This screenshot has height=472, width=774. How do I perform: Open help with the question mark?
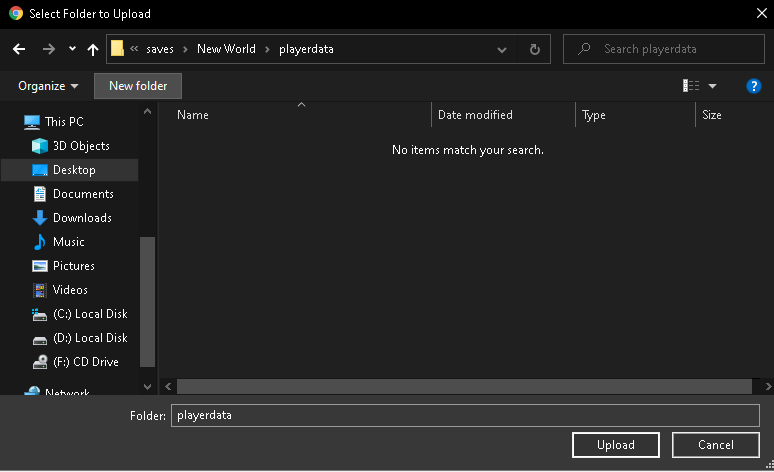(x=753, y=86)
